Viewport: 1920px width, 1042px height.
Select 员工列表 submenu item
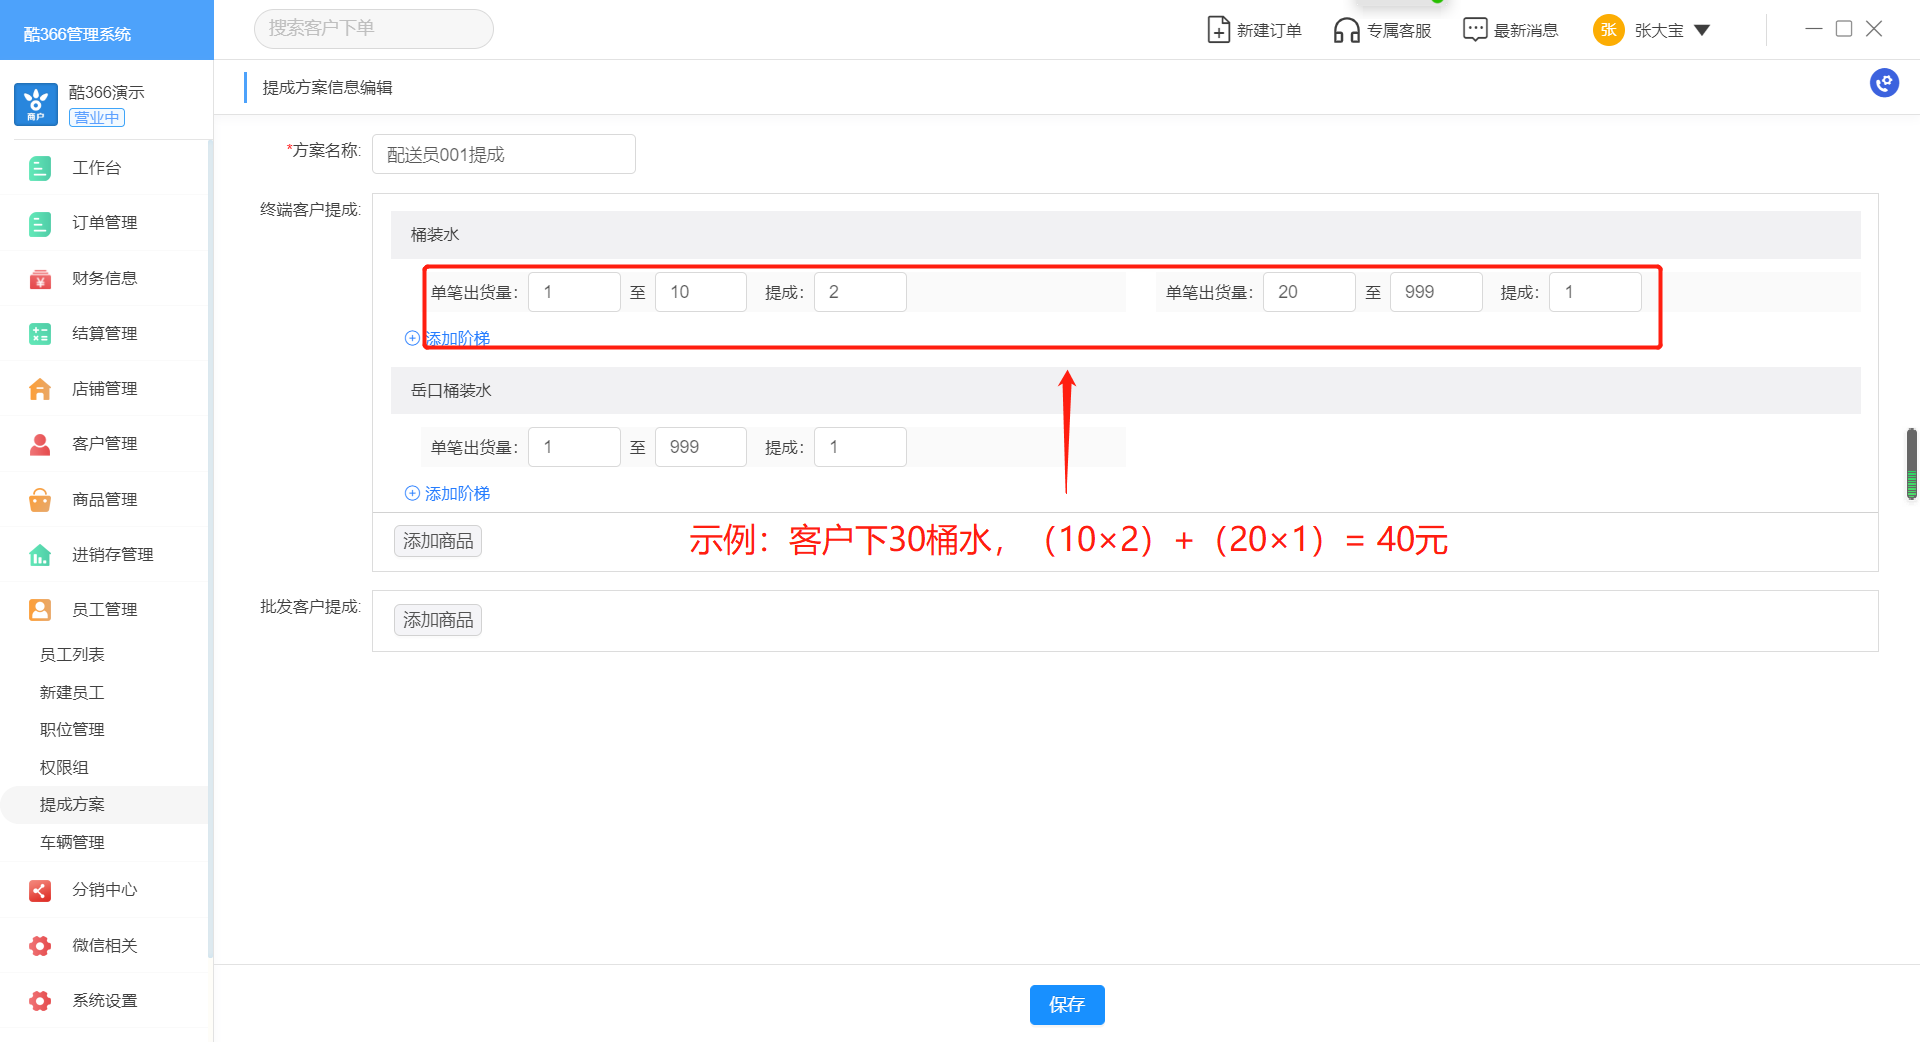[x=72, y=654]
